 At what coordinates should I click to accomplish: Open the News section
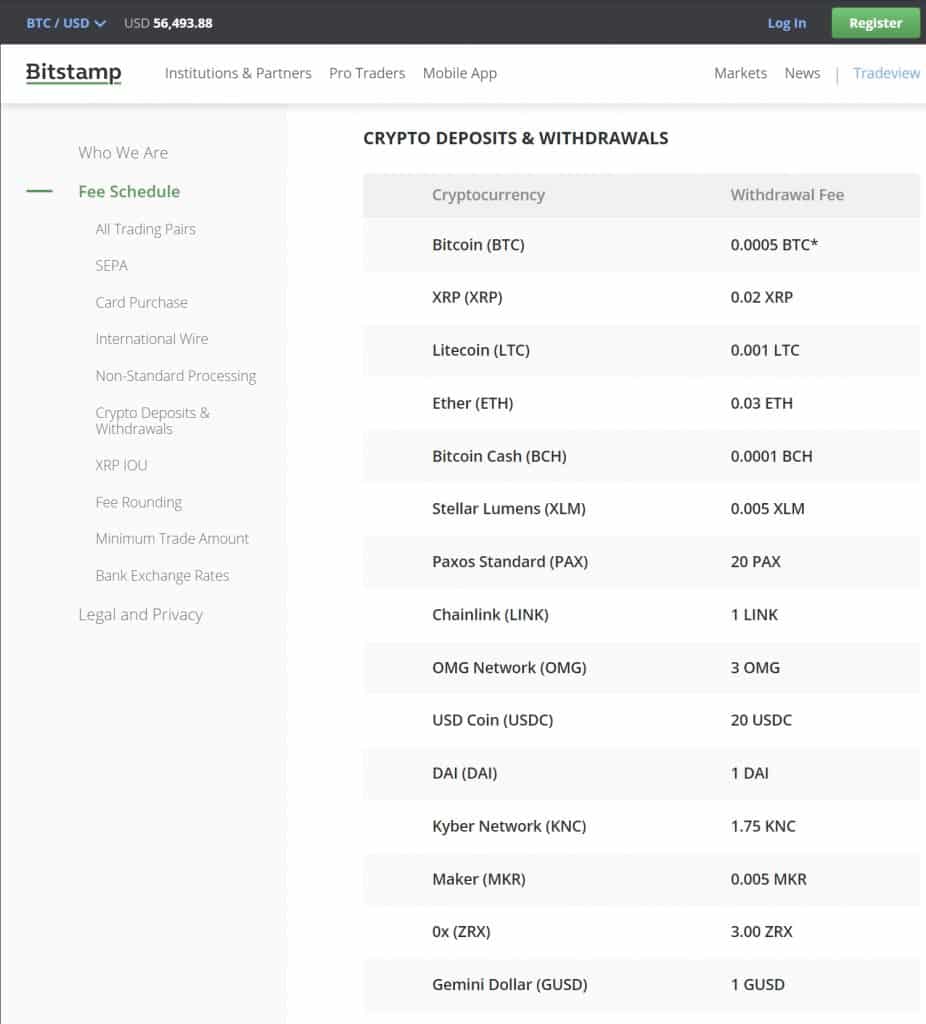pyautogui.click(x=802, y=73)
